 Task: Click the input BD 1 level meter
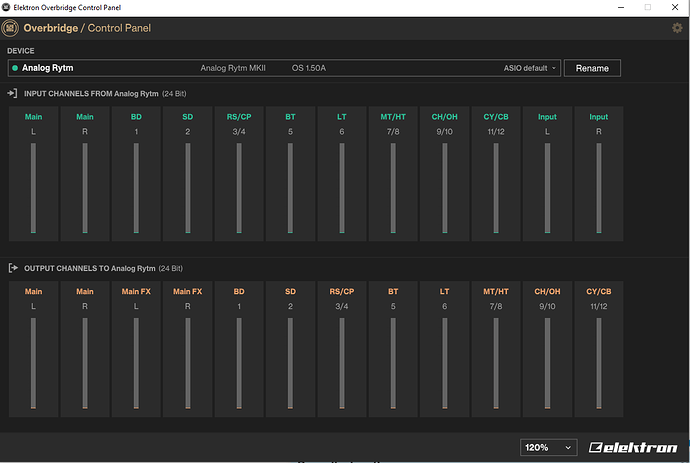click(136, 188)
